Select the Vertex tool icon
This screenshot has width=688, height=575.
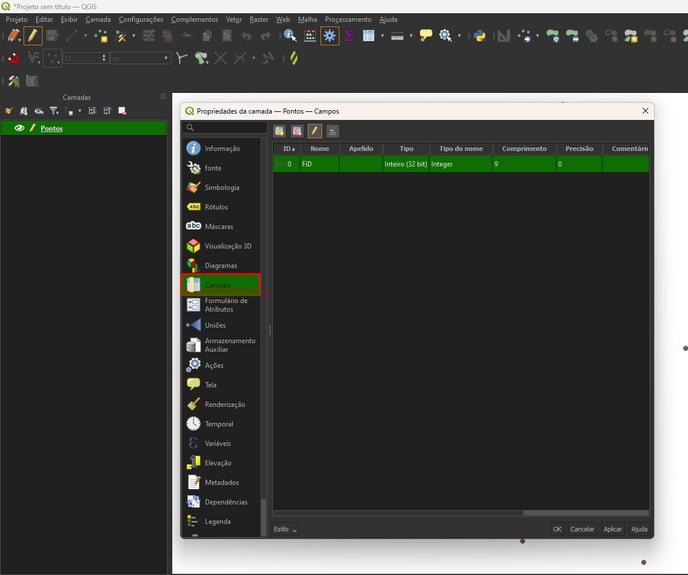122,36
